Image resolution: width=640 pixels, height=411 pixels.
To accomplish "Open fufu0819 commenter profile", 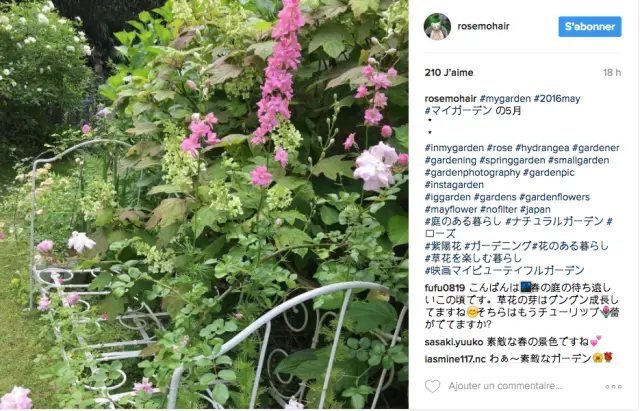I will [444, 288].
